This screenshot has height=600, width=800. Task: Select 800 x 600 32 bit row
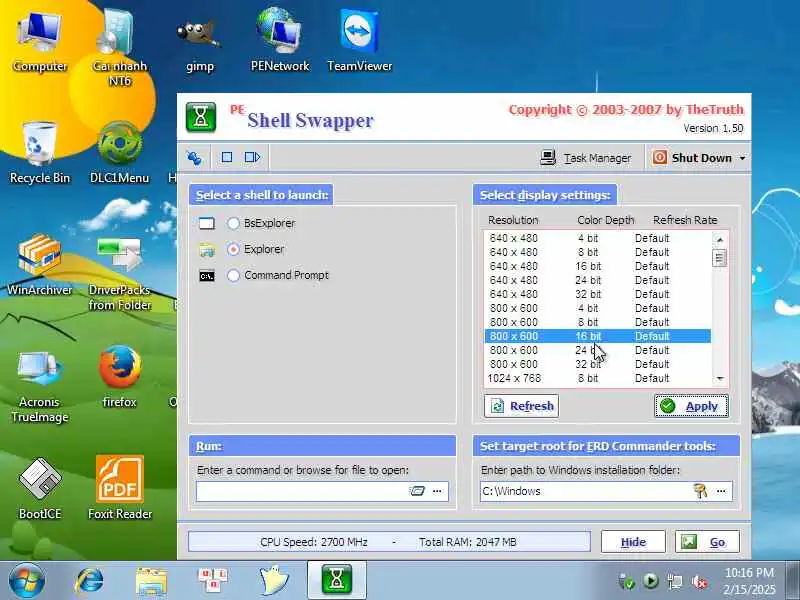(597, 364)
